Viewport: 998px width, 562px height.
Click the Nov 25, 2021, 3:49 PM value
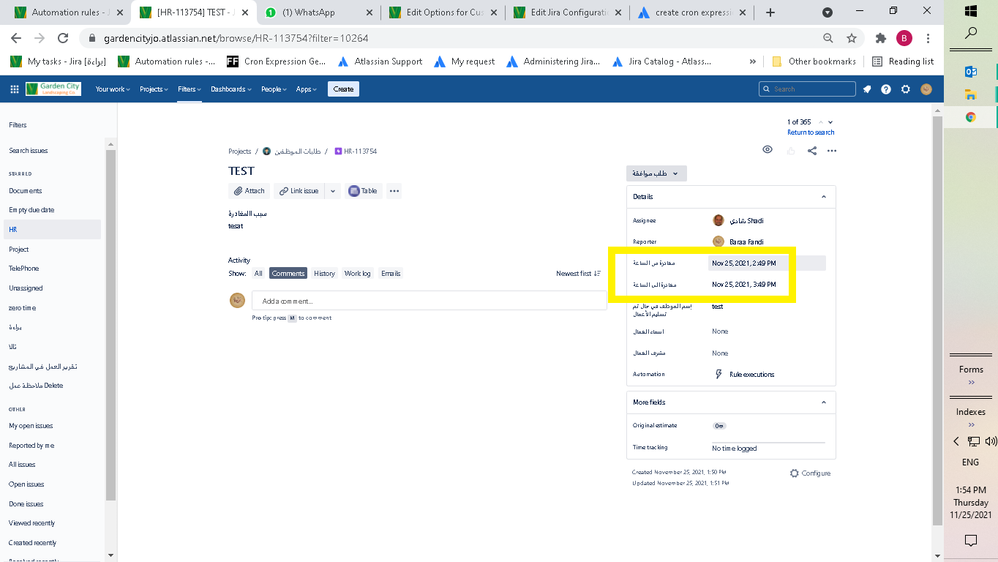click(x=744, y=285)
